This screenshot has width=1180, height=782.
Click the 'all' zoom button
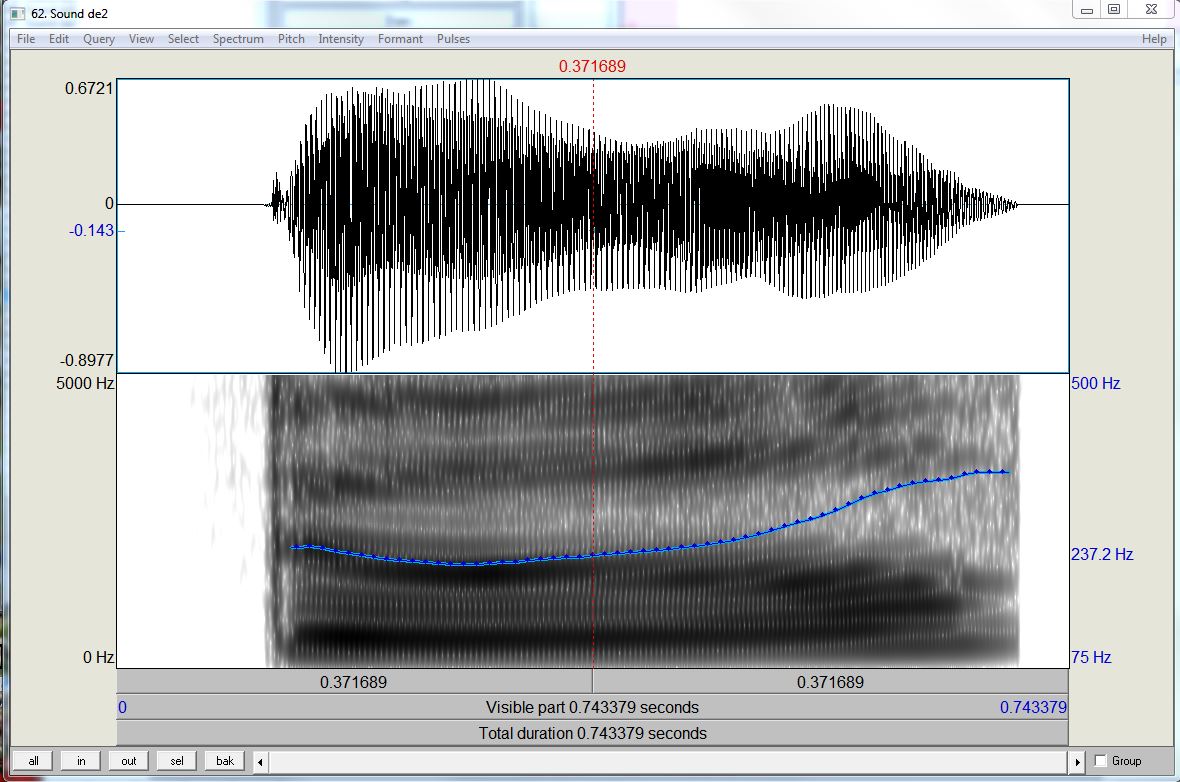coord(33,761)
